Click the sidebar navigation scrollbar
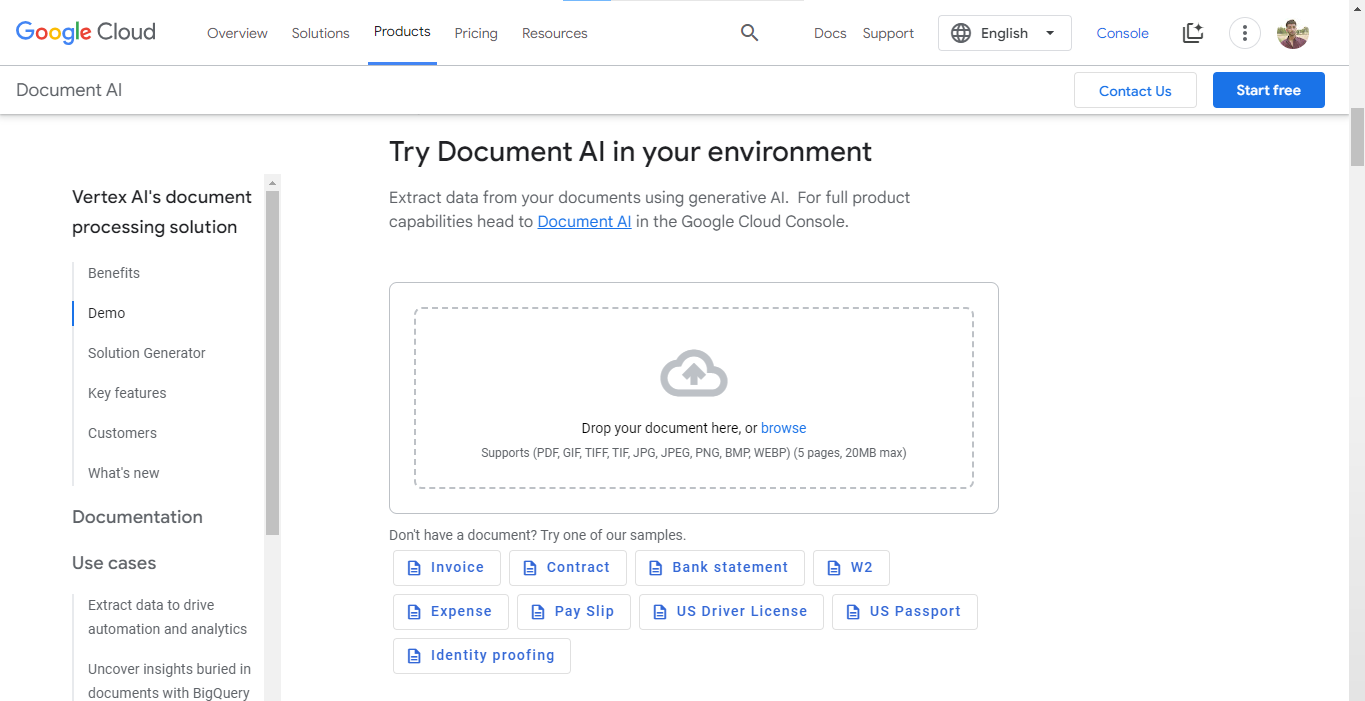The height and width of the screenshot is (701, 1365). [272, 360]
